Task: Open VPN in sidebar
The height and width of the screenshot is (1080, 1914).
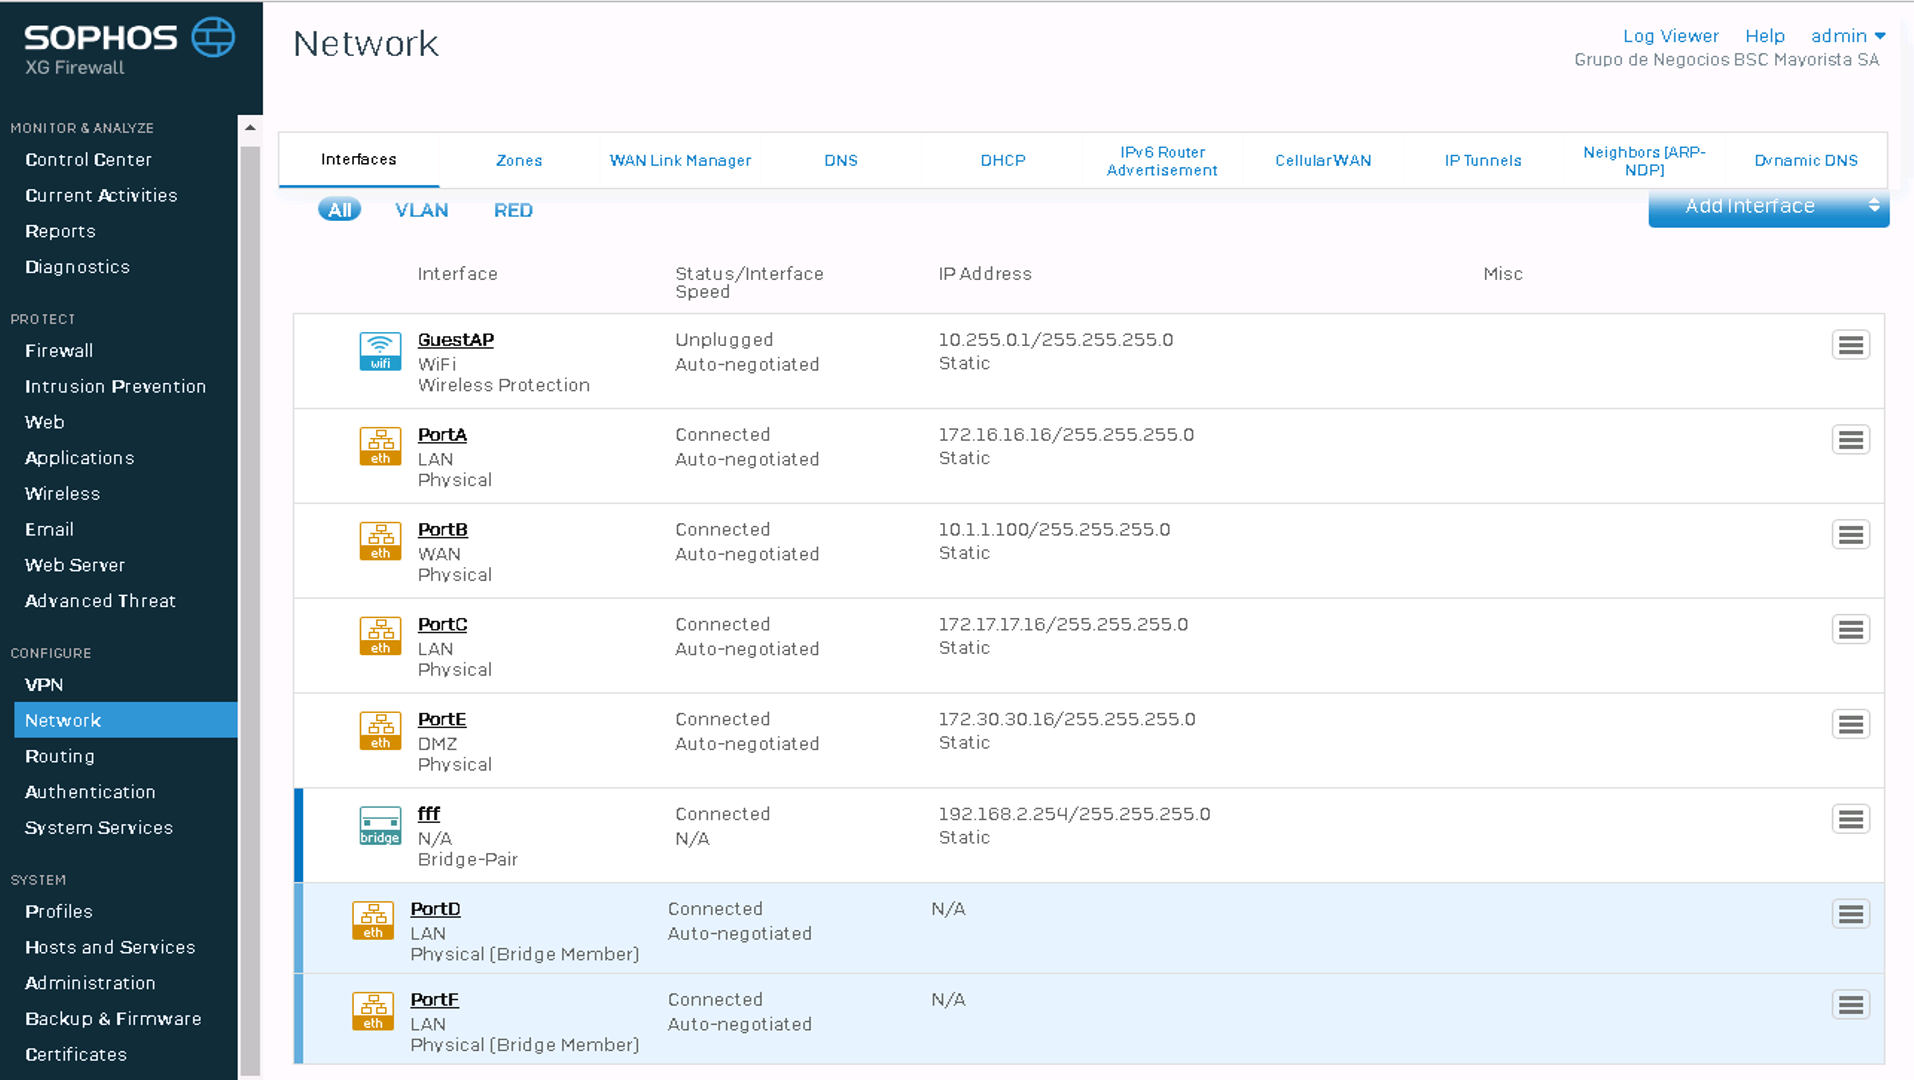Action: 44,685
